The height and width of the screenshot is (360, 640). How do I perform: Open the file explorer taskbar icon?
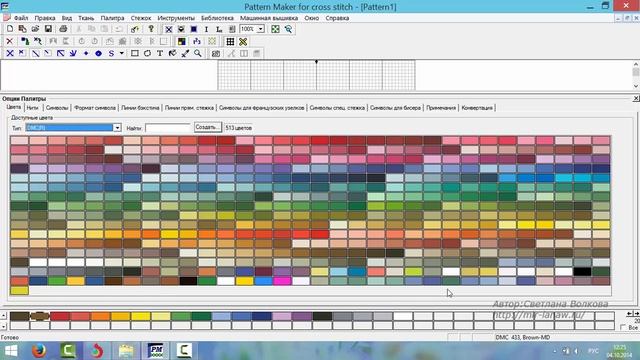[x=126, y=351]
